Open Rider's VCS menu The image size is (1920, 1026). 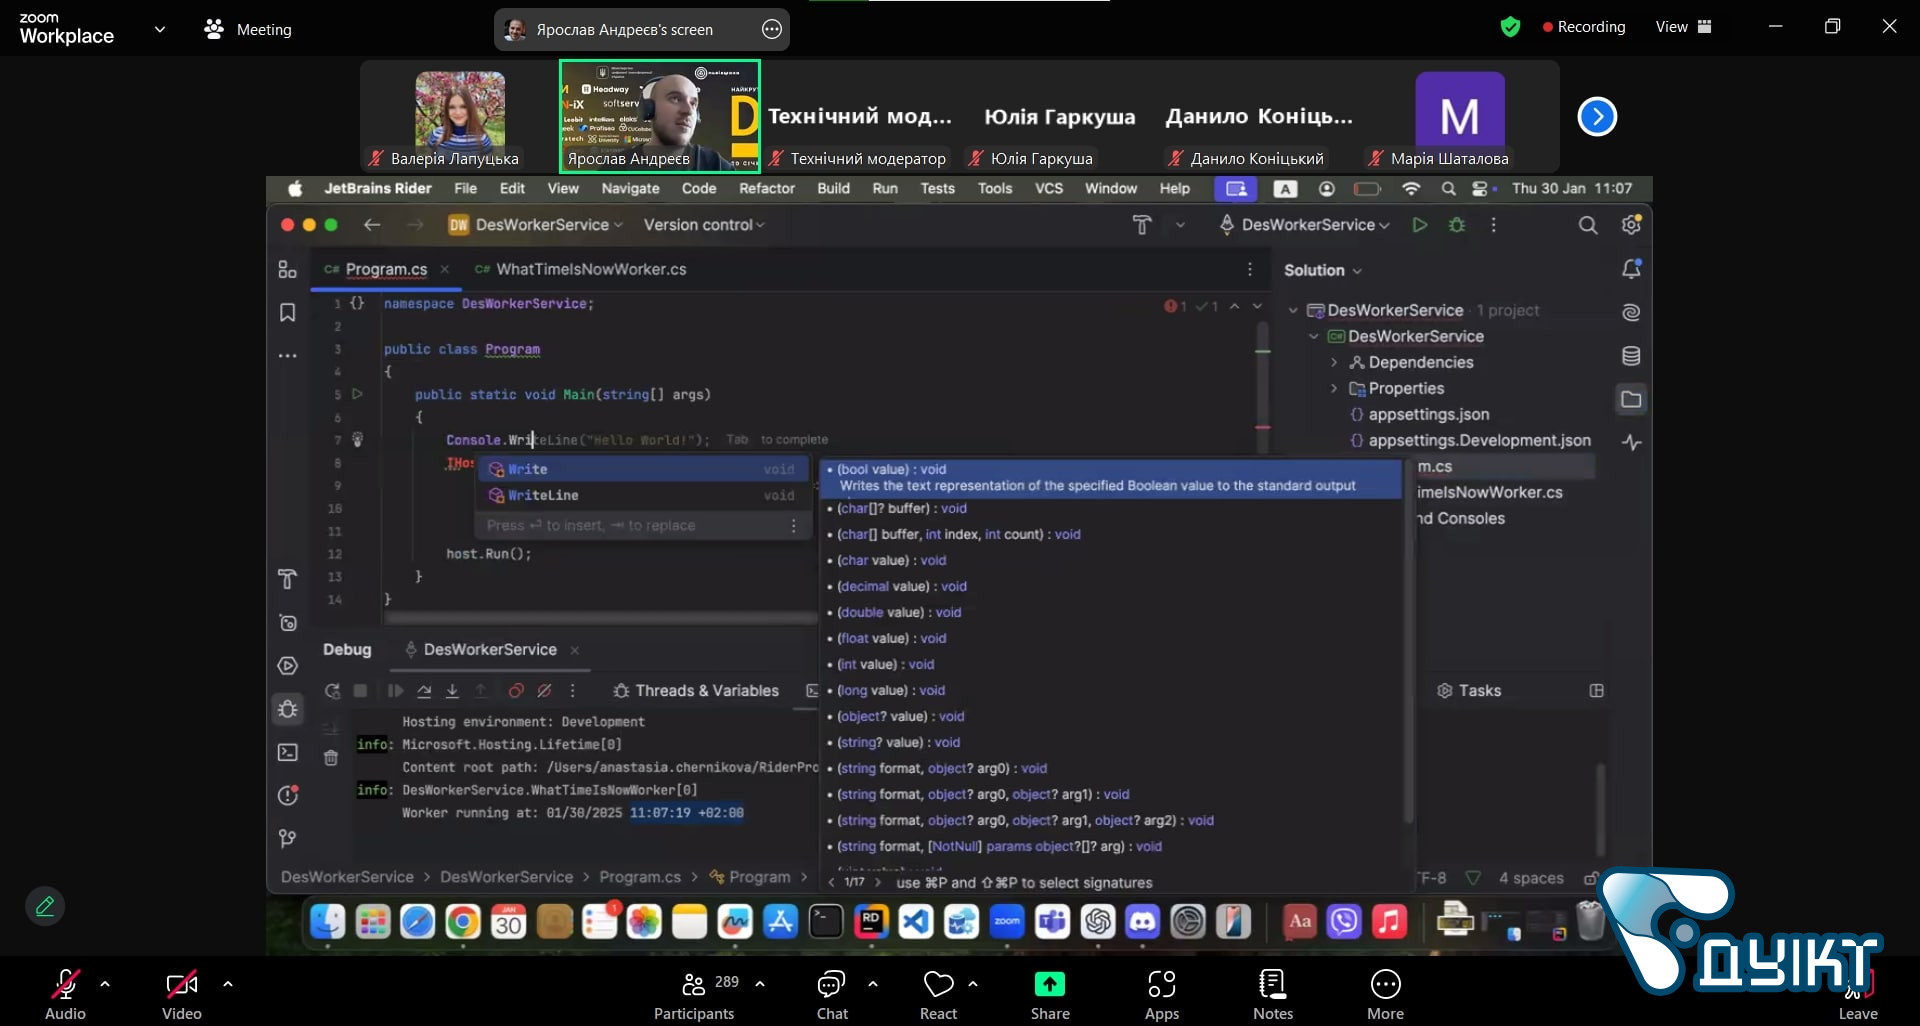pos(1049,188)
